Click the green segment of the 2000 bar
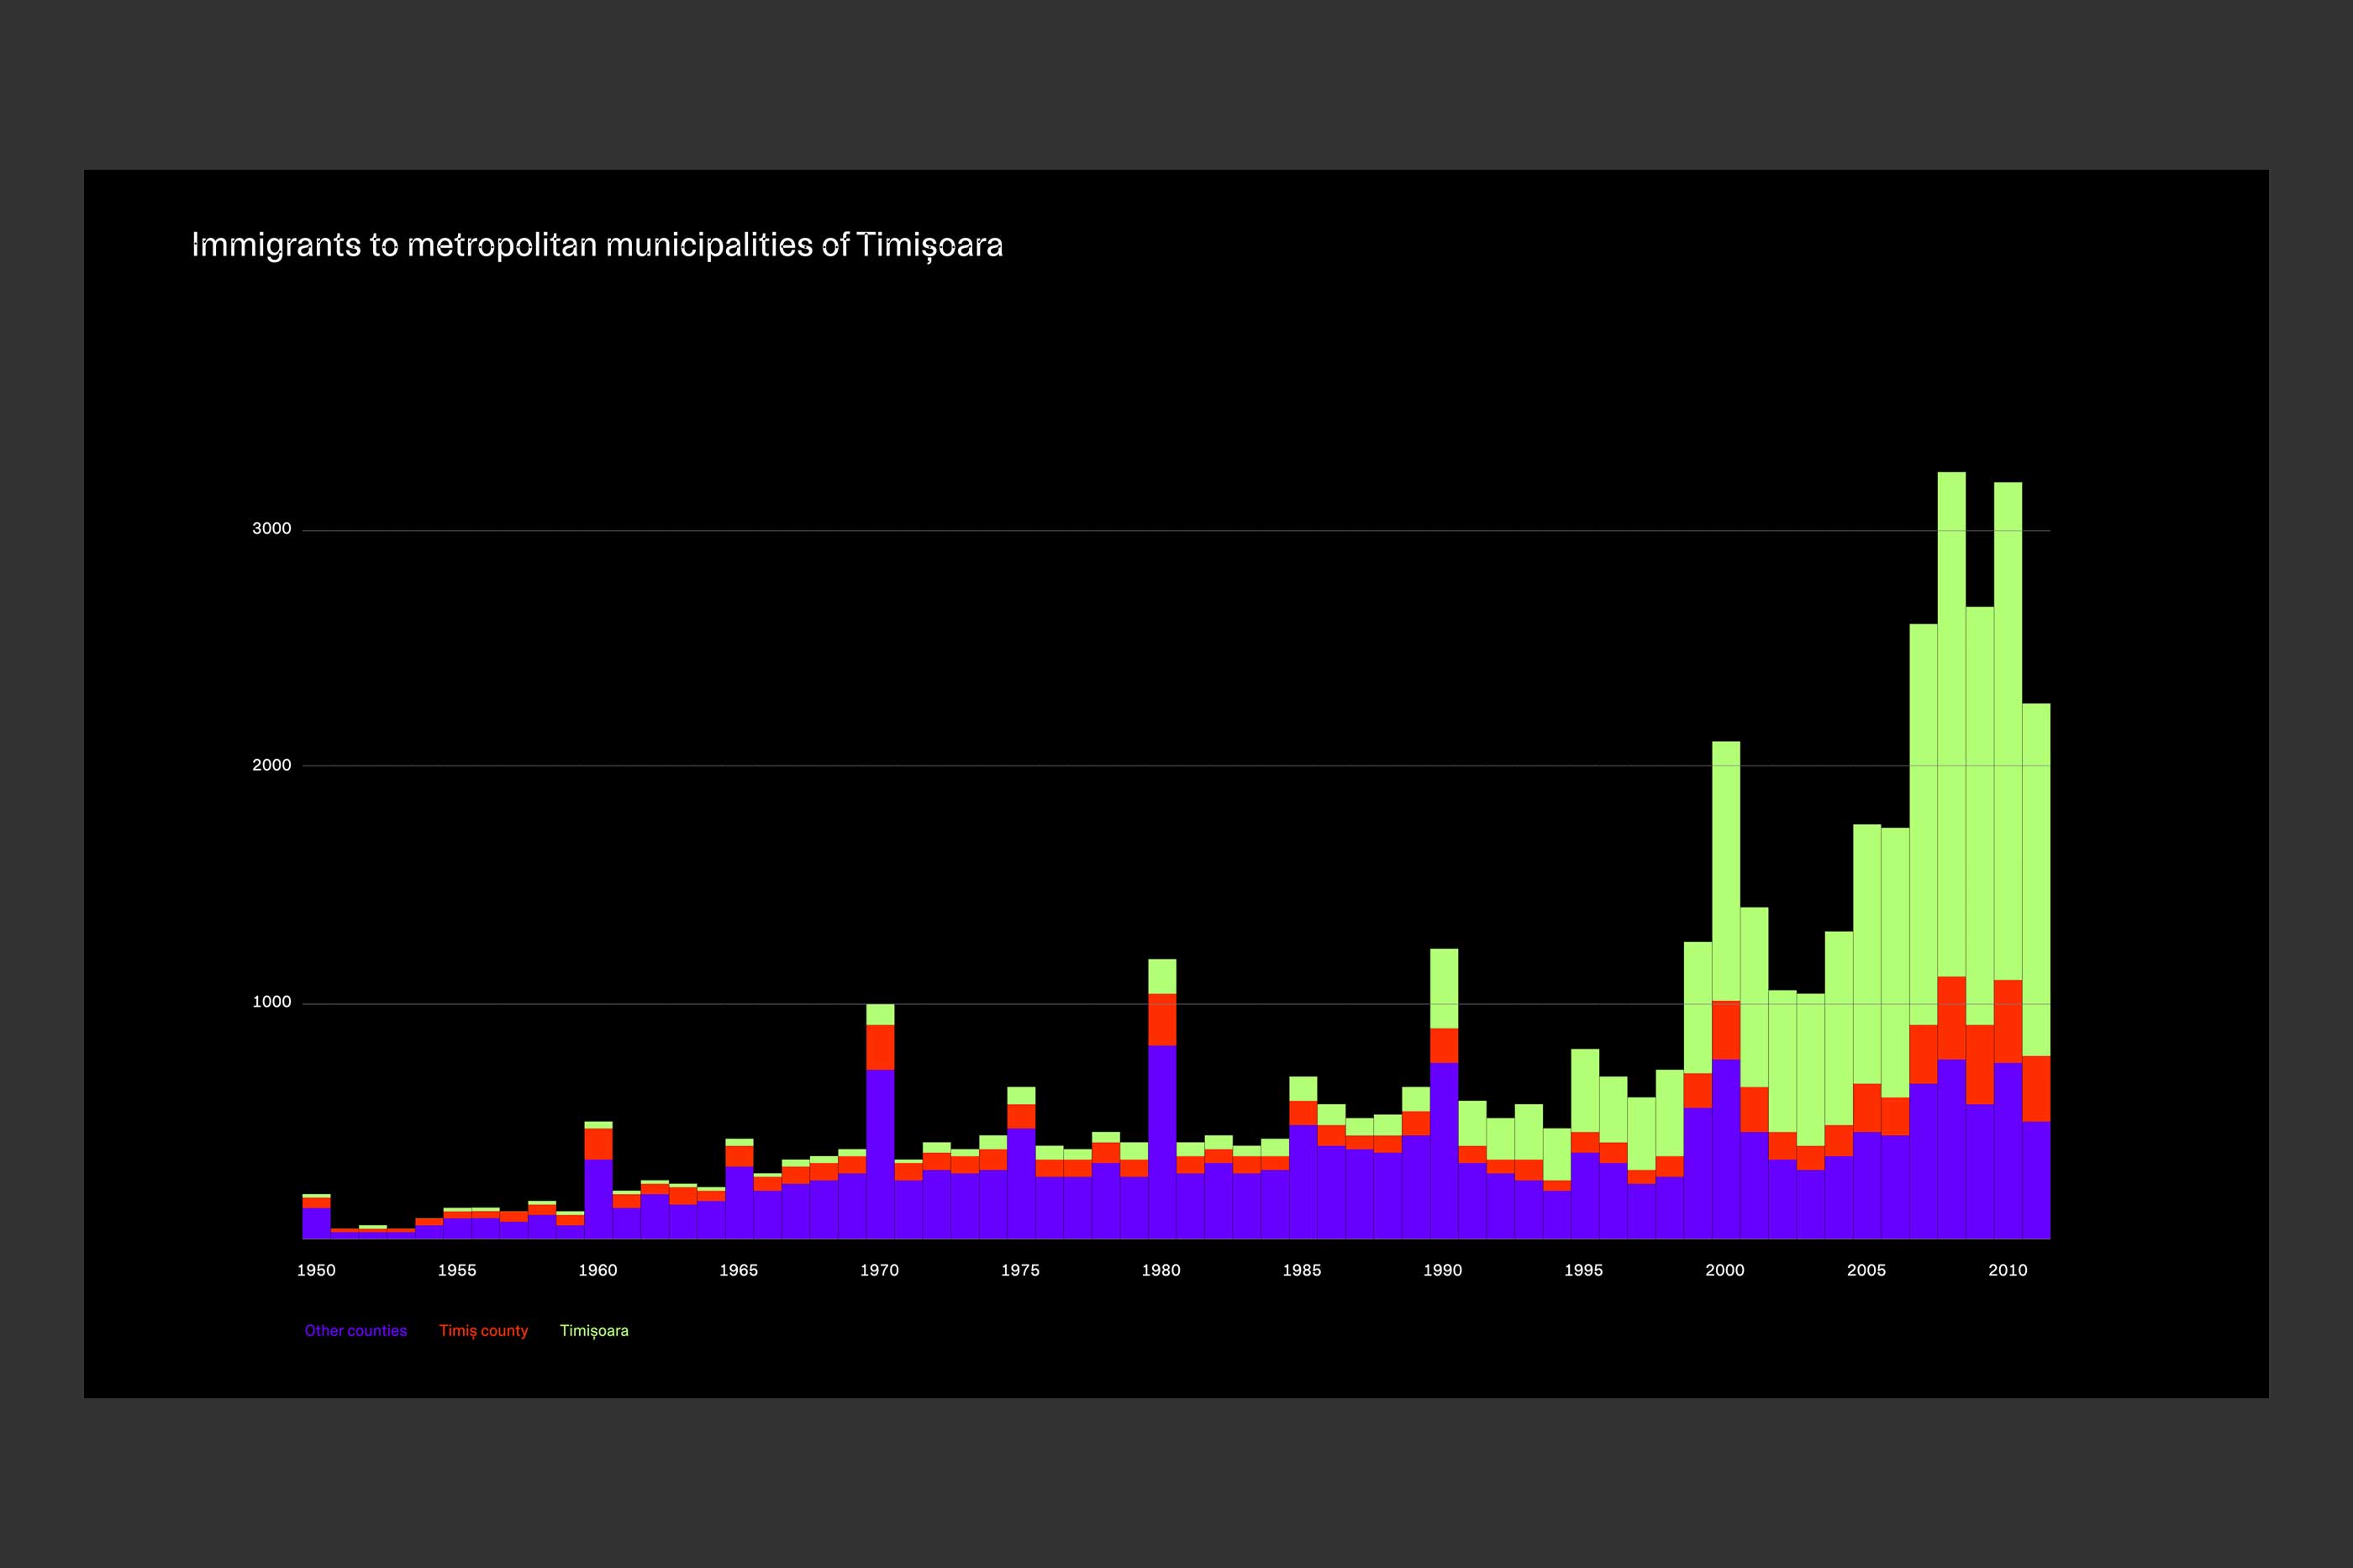 [x=1726, y=870]
